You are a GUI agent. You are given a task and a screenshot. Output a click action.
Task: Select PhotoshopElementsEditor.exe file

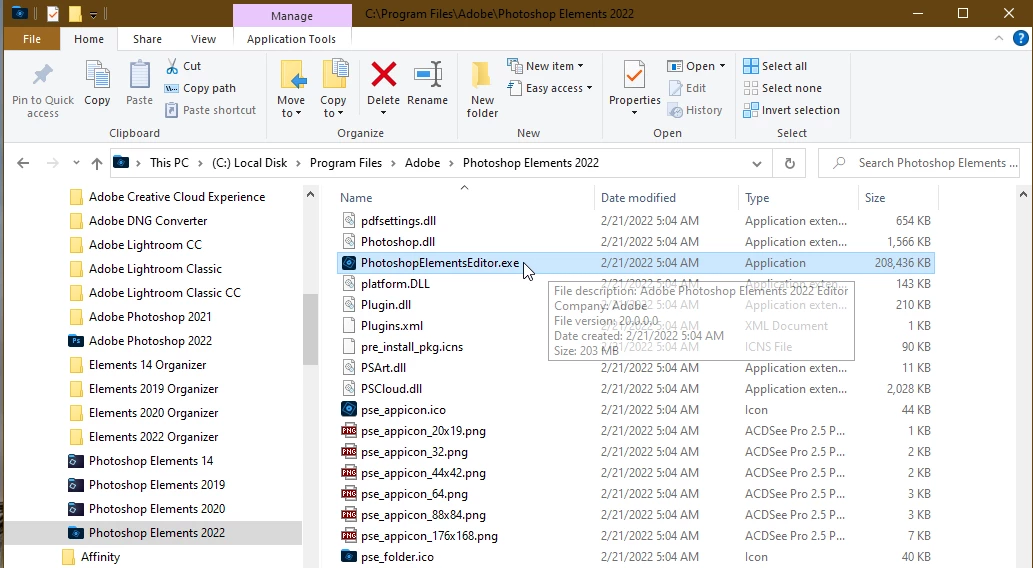(x=635, y=263)
